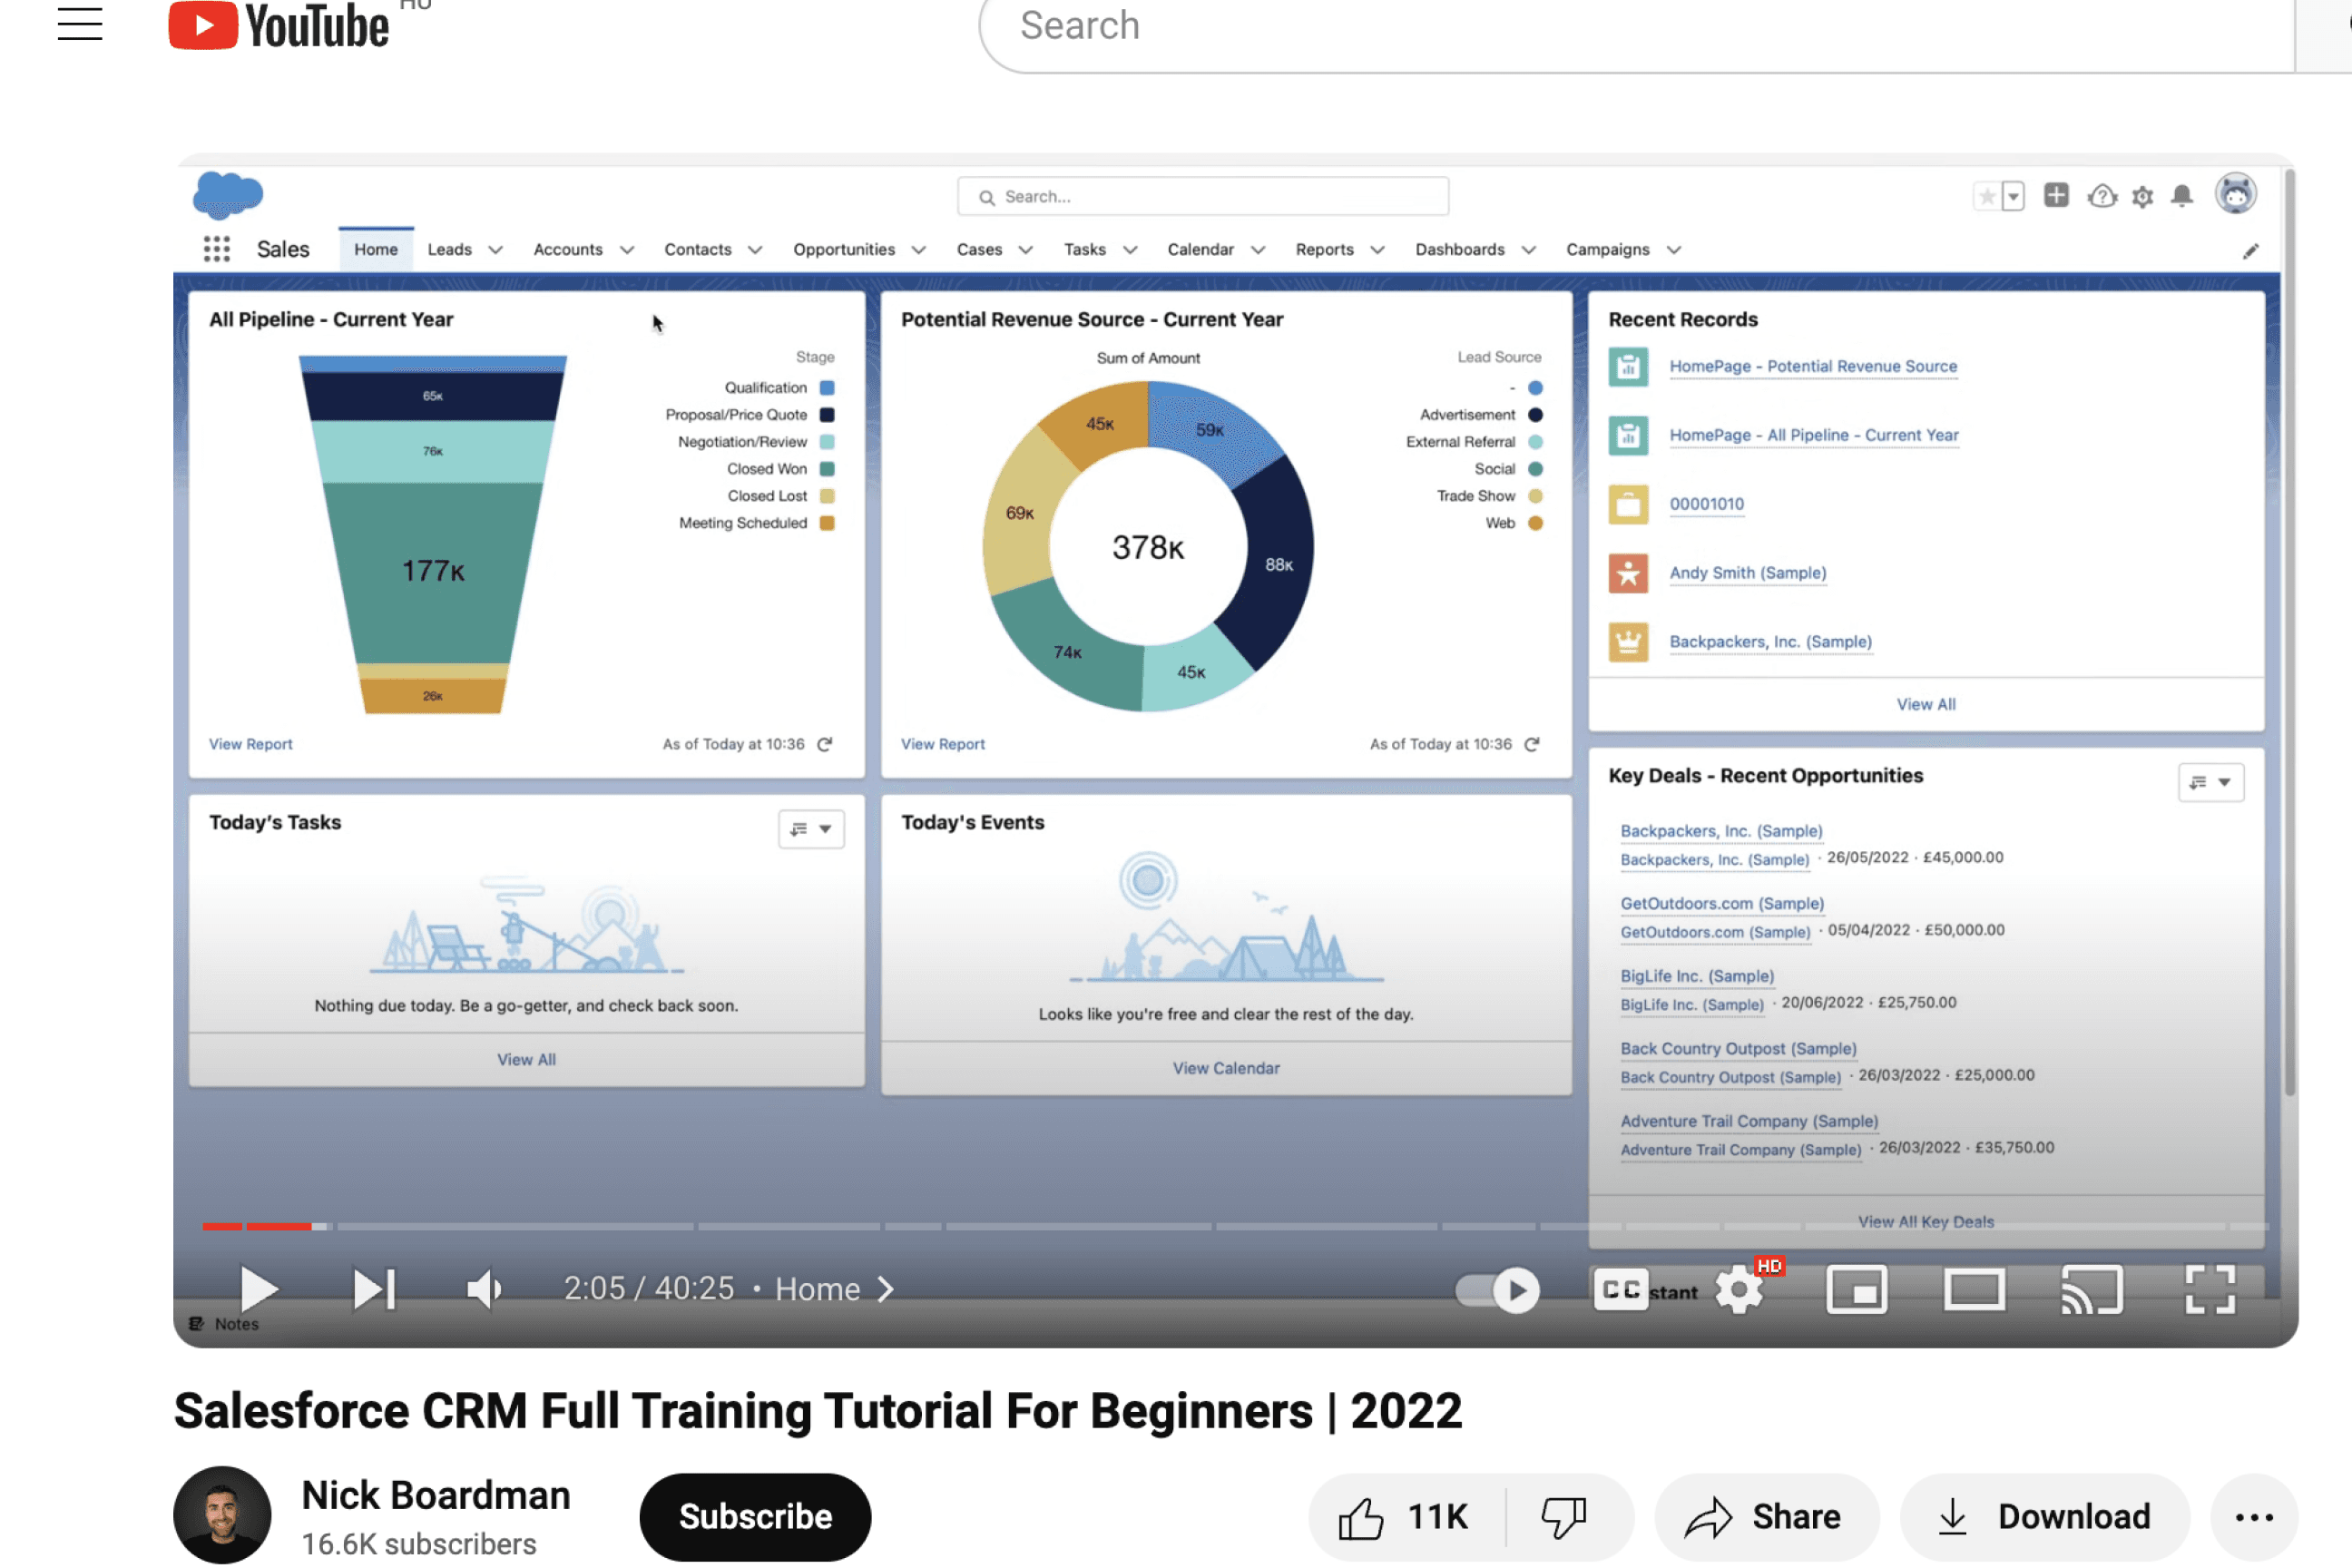The image size is (2352, 1568).
Task: Click View Report under All Pipeline
Action: pos(250,744)
